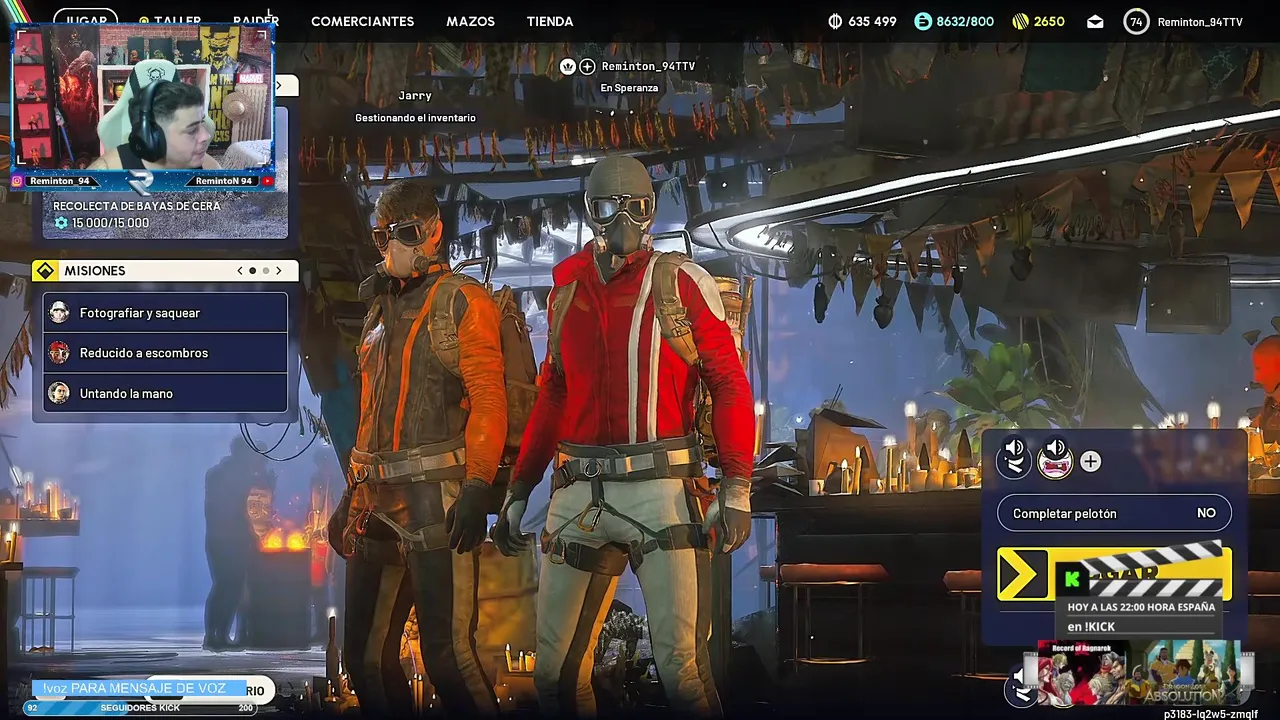
Task: Mute the second squad member's voice icon
Action: click(x=1055, y=460)
